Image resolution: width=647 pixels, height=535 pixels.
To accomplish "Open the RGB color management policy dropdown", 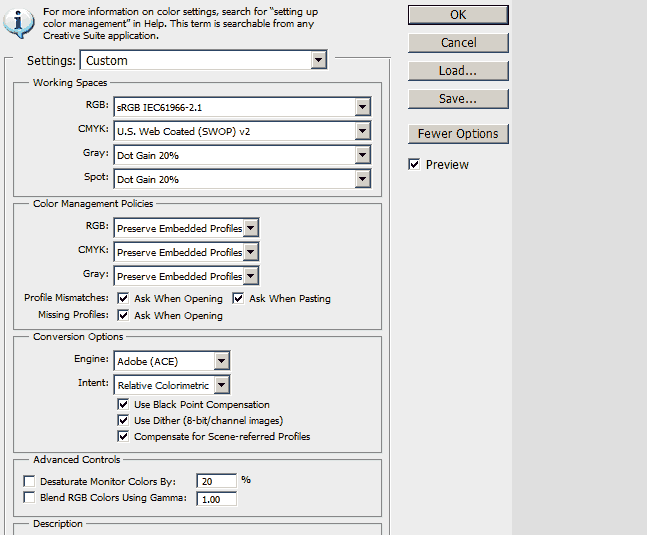I will pyautogui.click(x=251, y=228).
